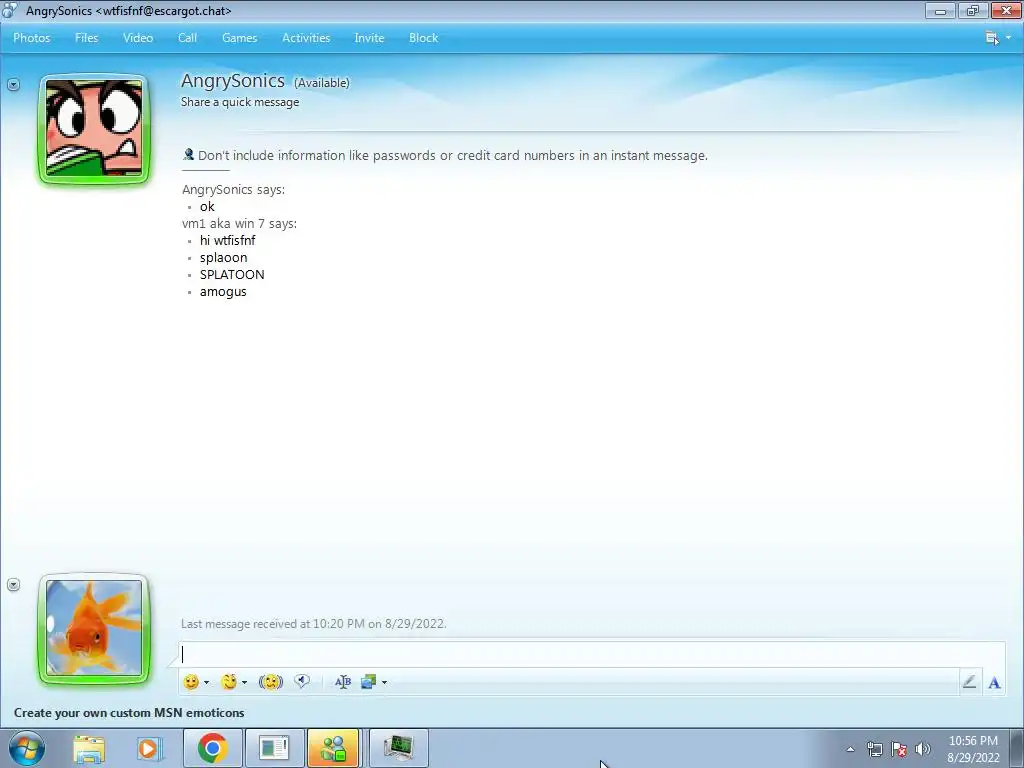Collapse your goldfish display picture arrow
The width and height of the screenshot is (1024, 768).
point(13,584)
